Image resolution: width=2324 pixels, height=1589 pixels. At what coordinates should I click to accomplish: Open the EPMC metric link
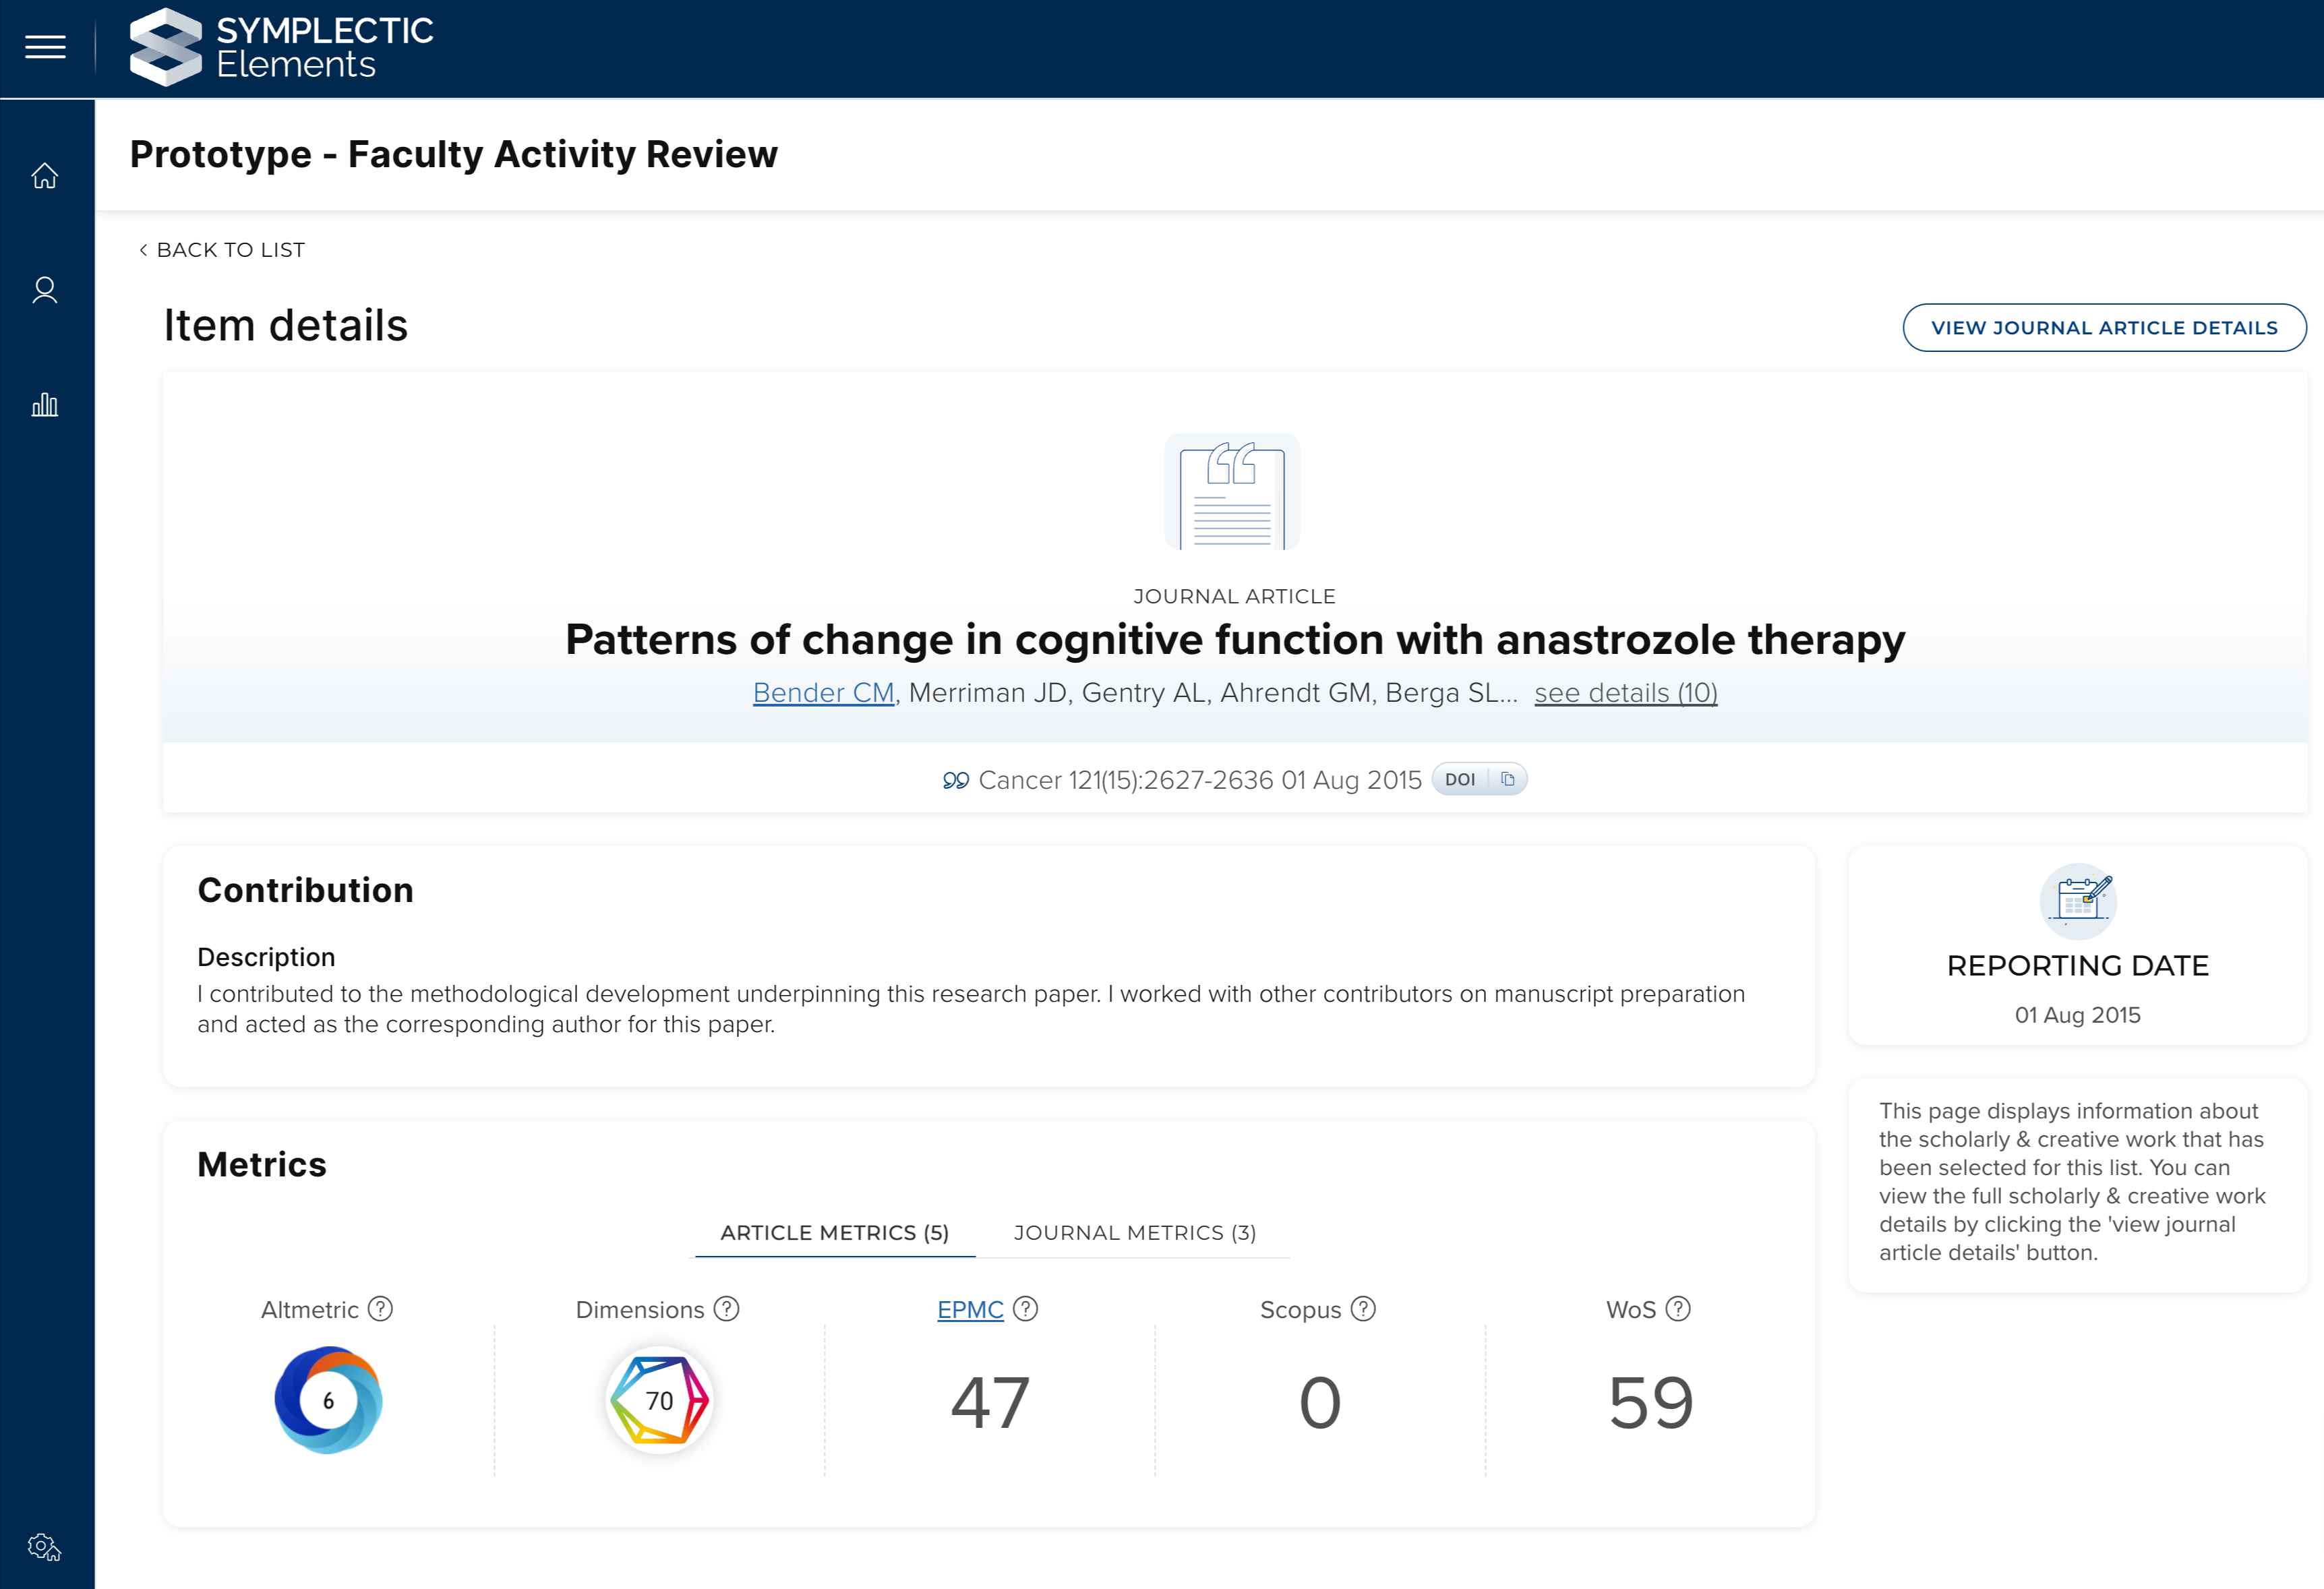pyautogui.click(x=969, y=1310)
